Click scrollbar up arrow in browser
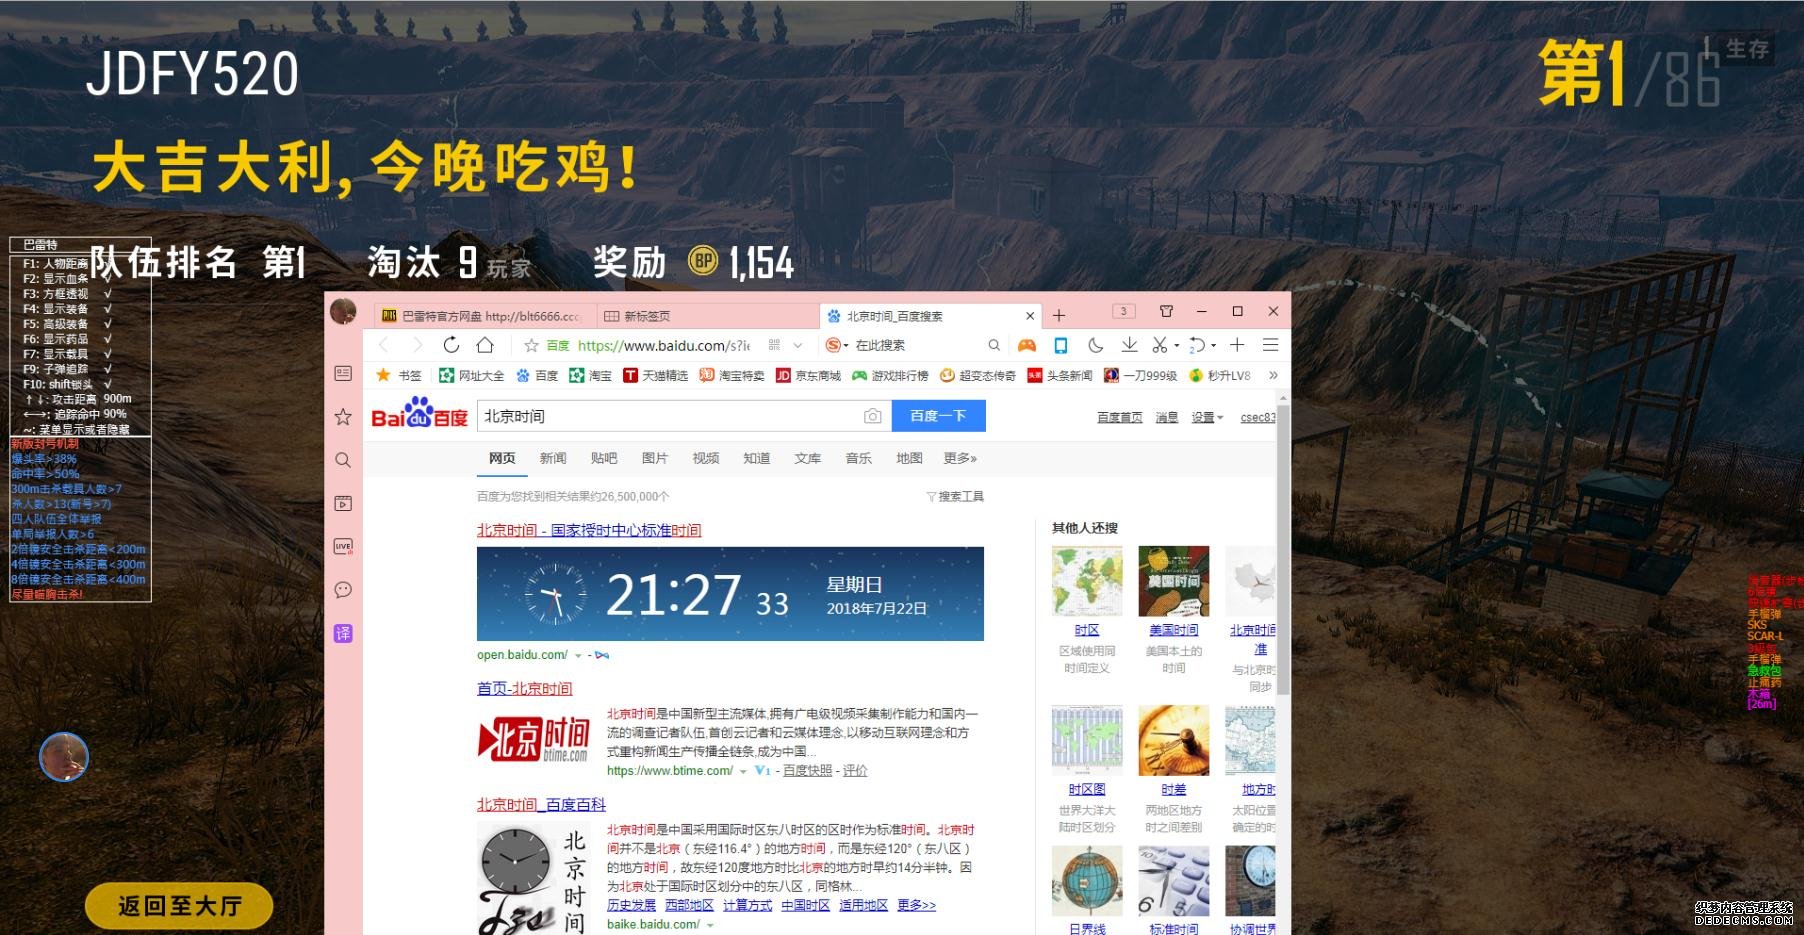Image resolution: width=1804 pixels, height=935 pixels. [x=1283, y=398]
